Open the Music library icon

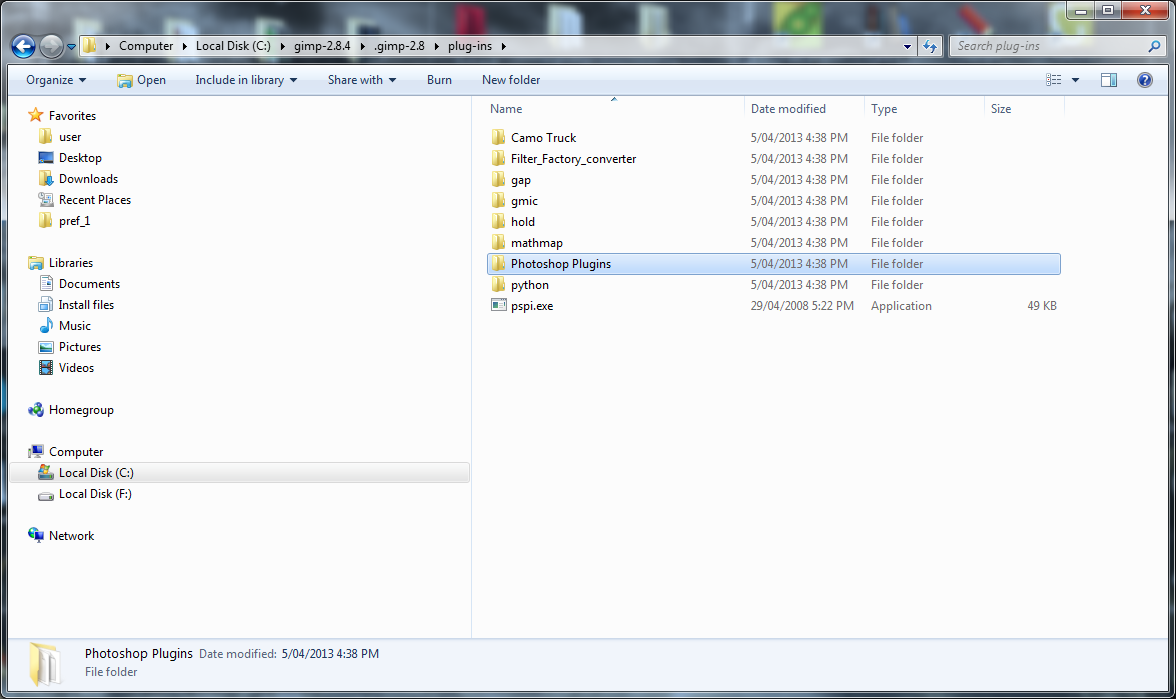point(46,326)
